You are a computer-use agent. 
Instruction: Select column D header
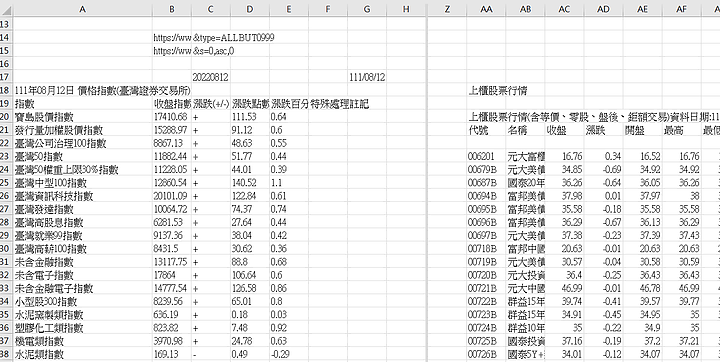pos(250,8)
